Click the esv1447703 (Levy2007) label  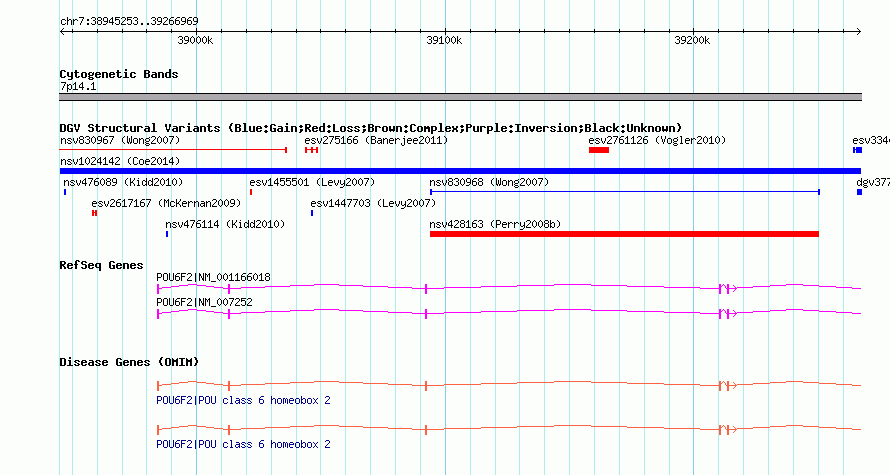pos(373,203)
